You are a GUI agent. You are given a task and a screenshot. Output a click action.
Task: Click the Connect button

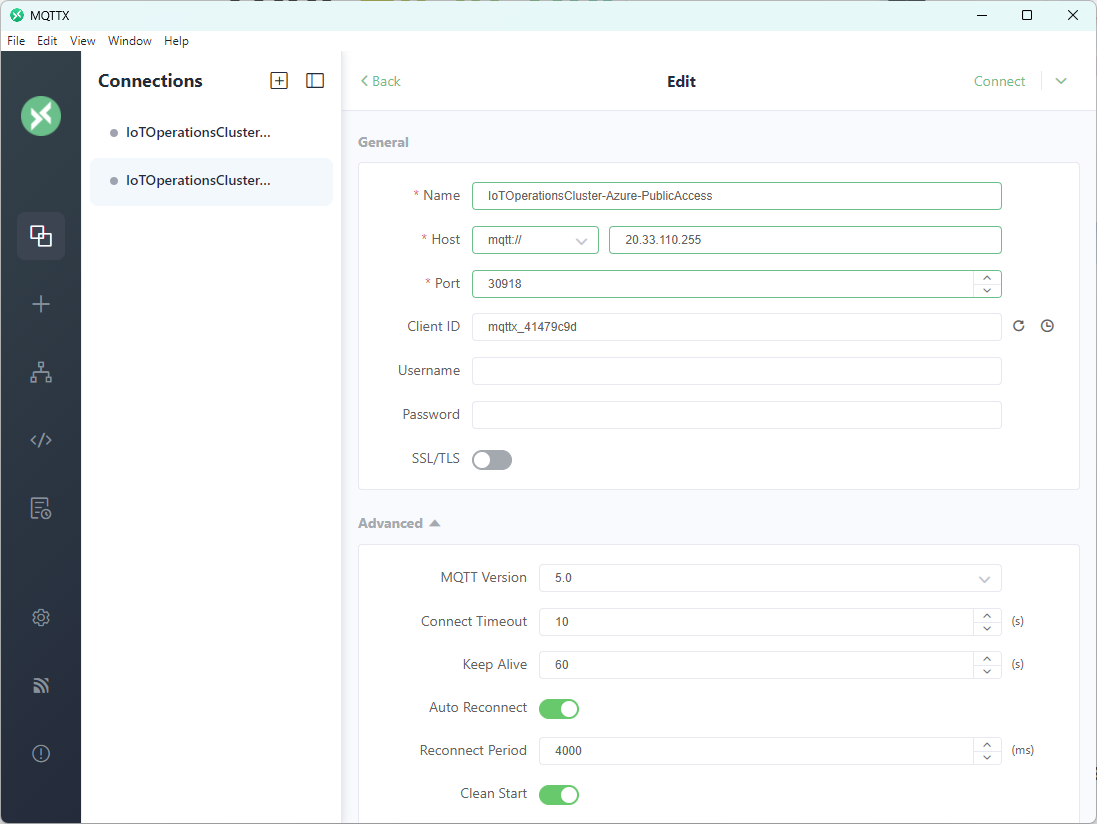coord(999,81)
